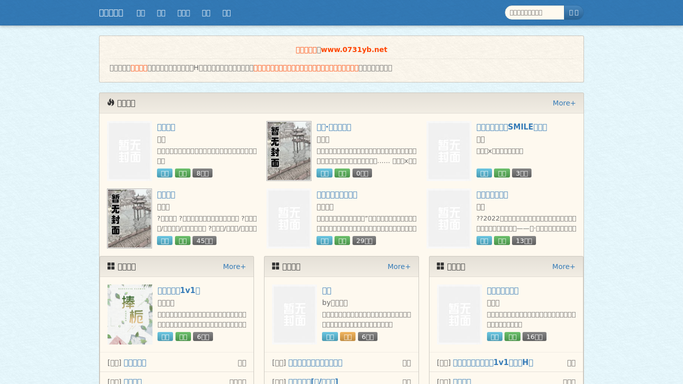Focus the search box in the top navigation bar

tap(534, 13)
